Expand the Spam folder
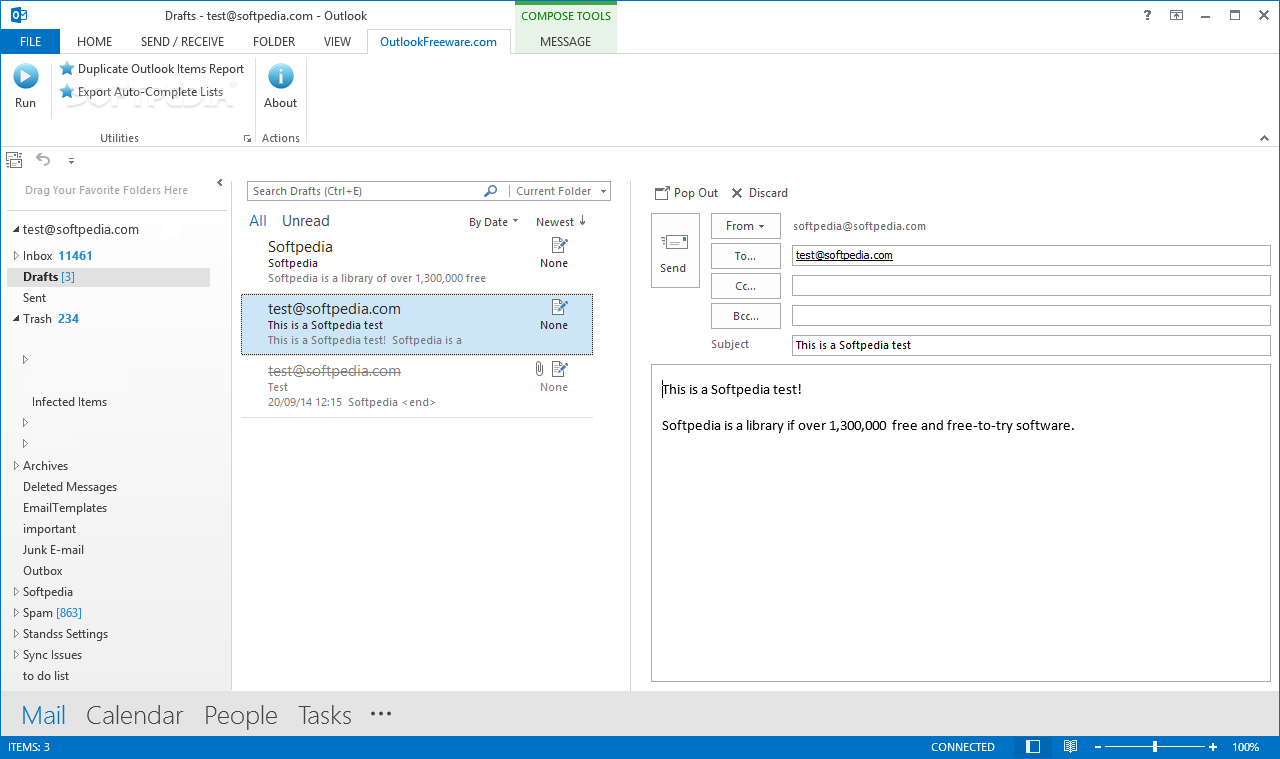This screenshot has height=759, width=1280. point(16,613)
